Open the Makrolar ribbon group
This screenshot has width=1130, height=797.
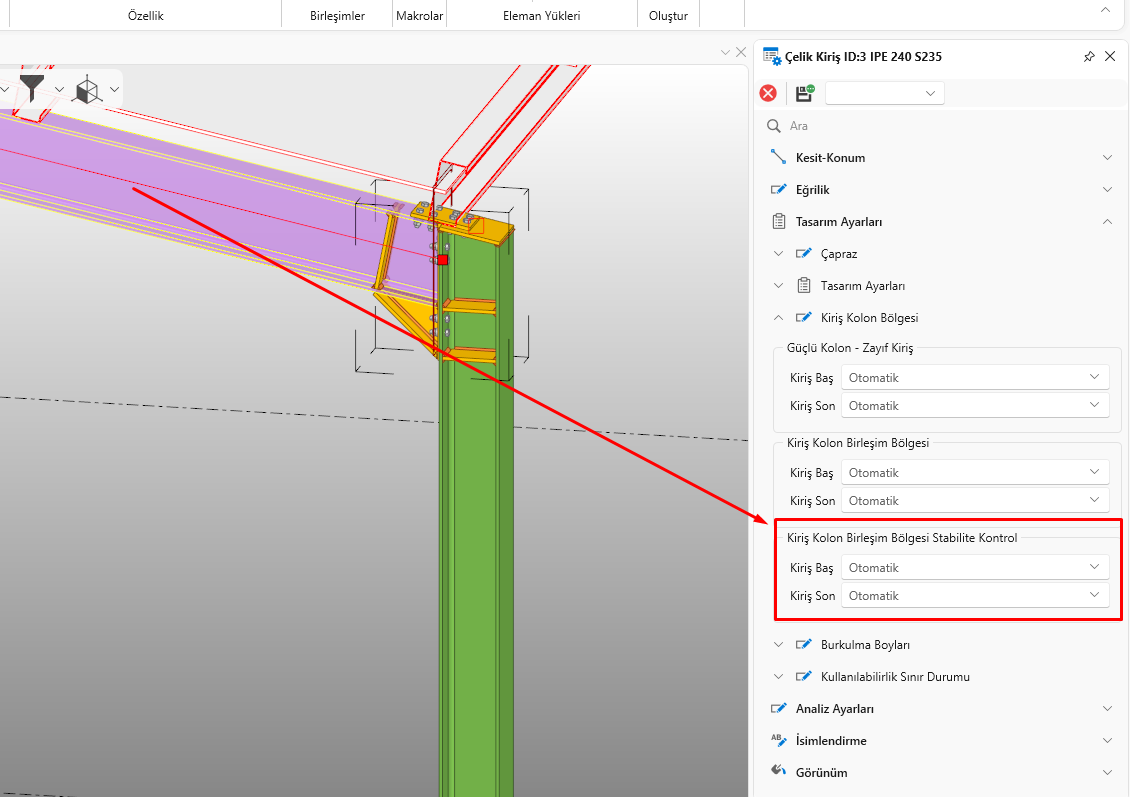419,16
